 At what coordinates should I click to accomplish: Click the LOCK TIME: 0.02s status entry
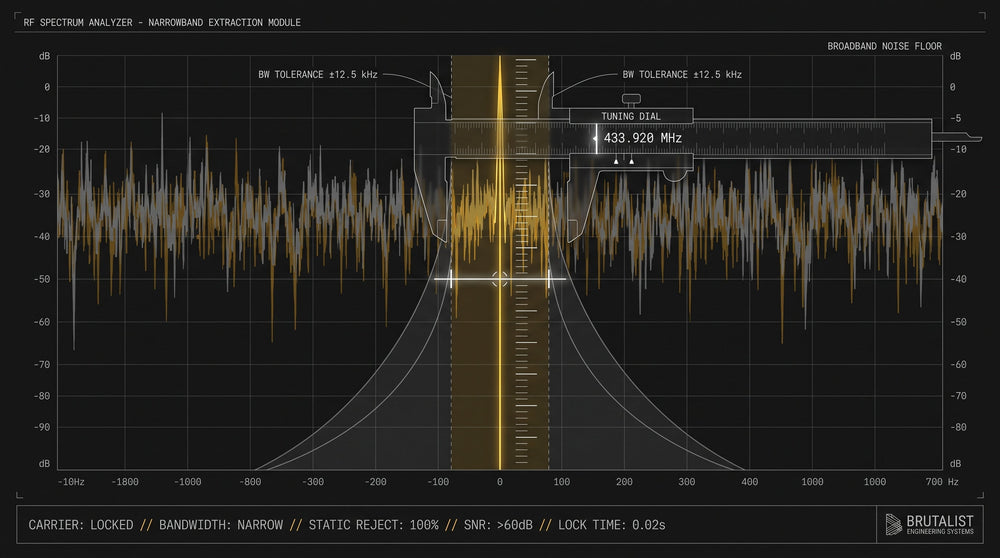(612, 525)
